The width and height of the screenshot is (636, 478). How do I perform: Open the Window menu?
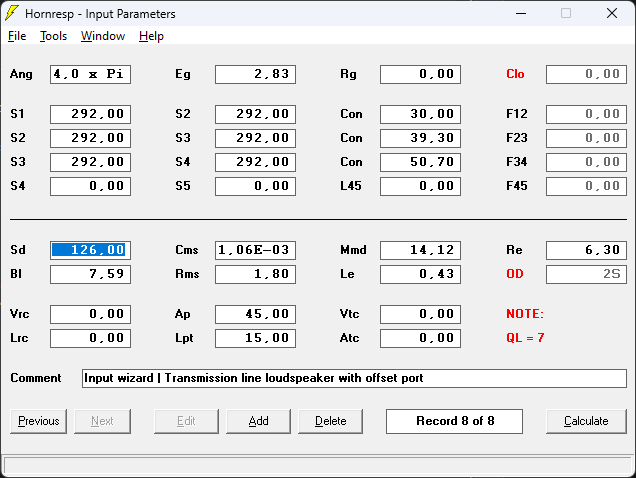pyautogui.click(x=103, y=36)
